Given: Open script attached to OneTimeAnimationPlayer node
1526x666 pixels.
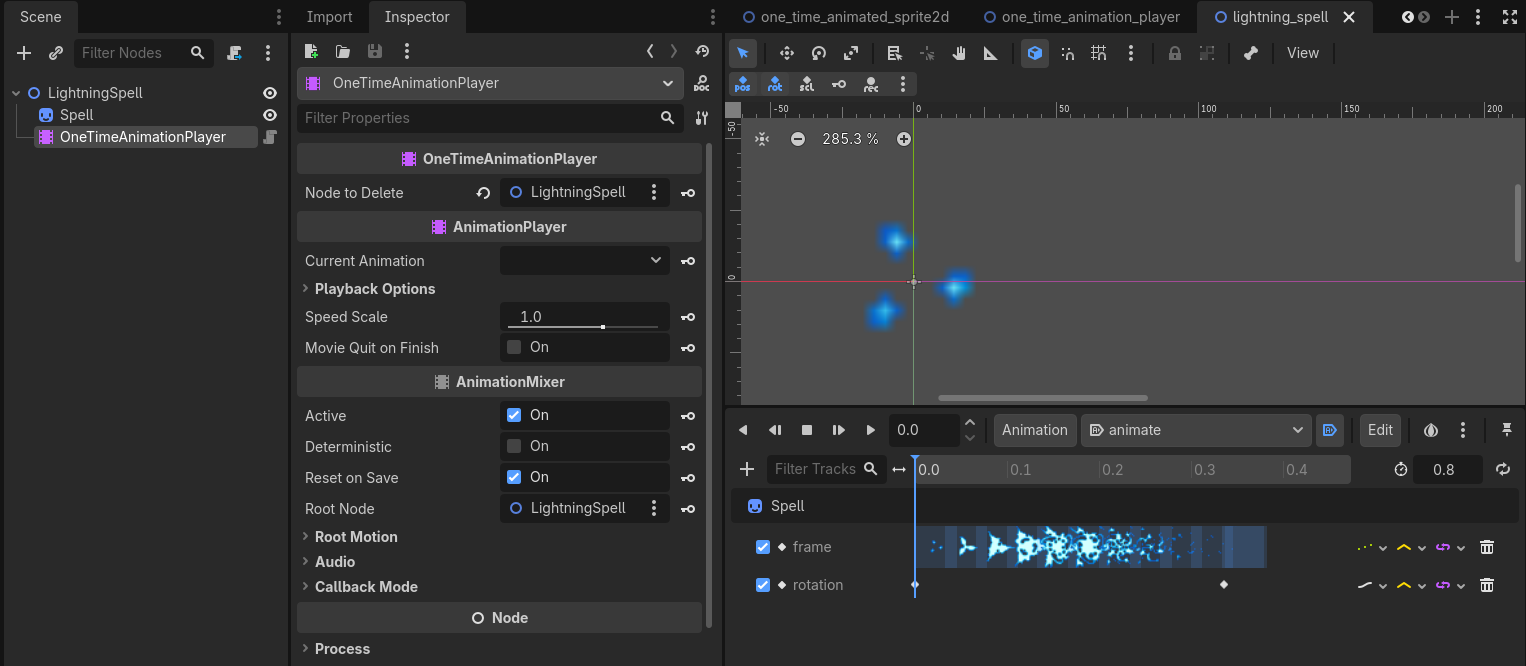Looking at the screenshot, I should click(x=270, y=137).
